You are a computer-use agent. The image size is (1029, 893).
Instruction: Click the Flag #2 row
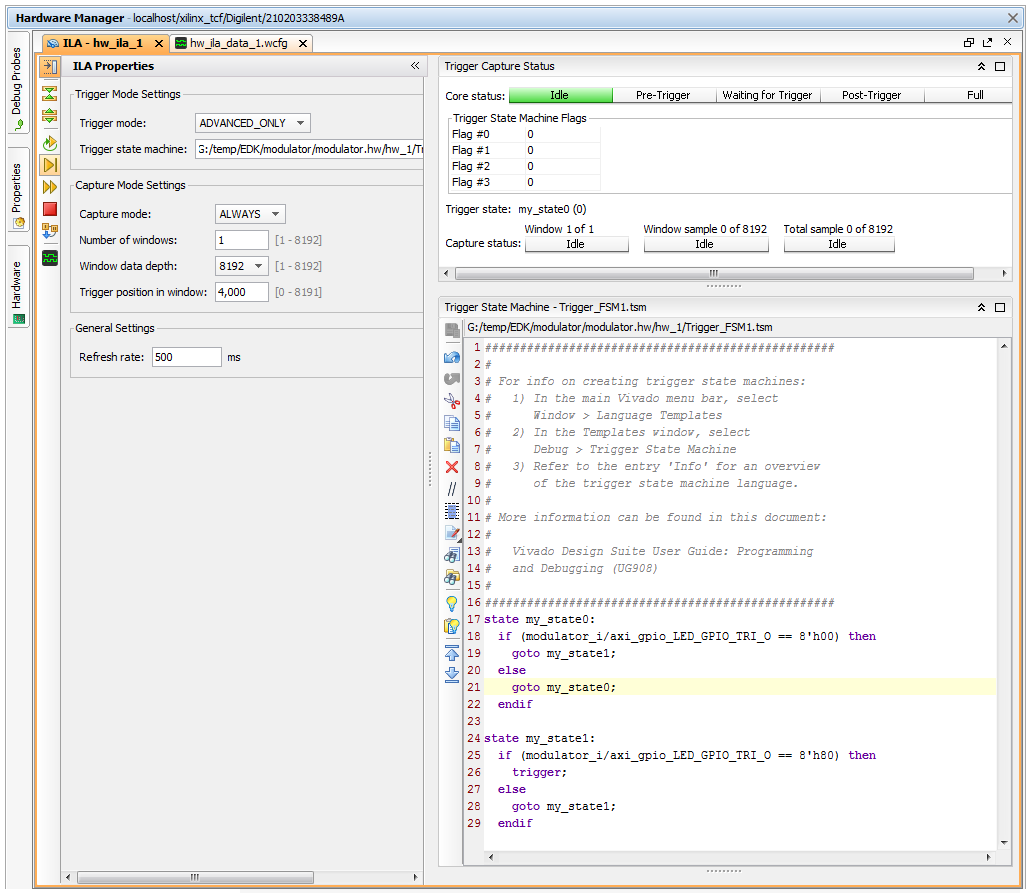(x=526, y=166)
